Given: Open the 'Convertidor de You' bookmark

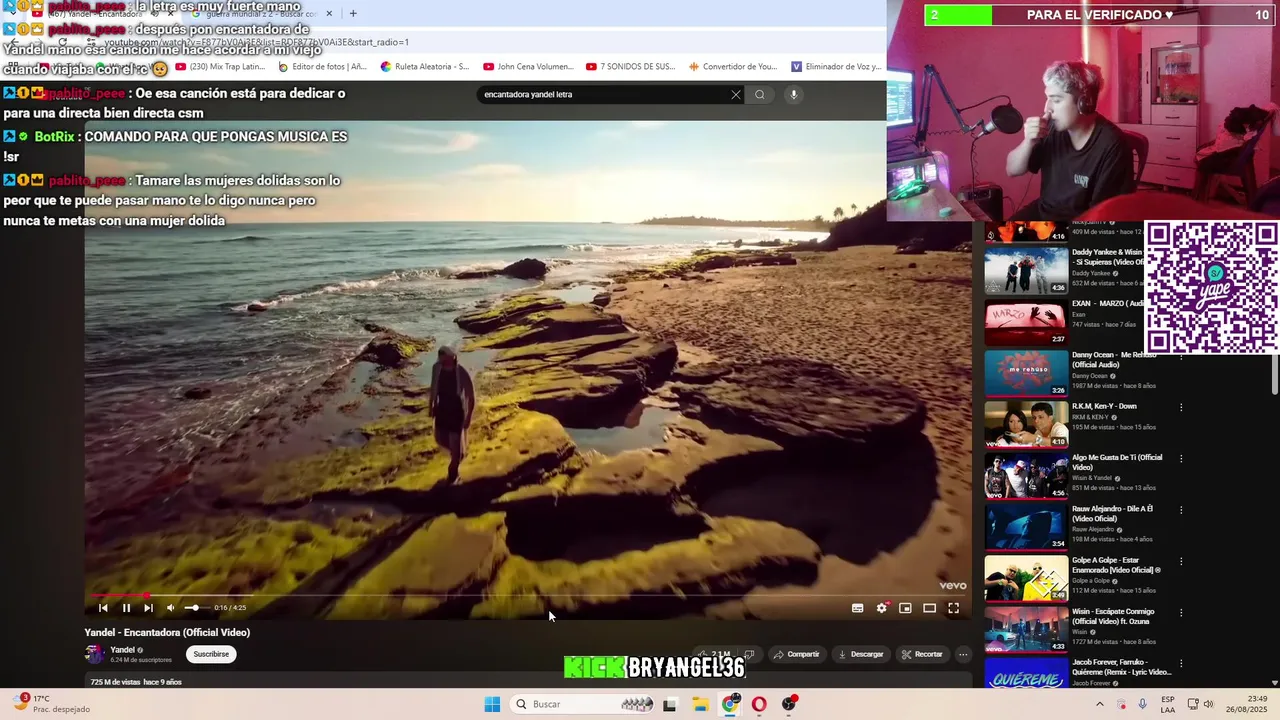Looking at the screenshot, I should point(733,67).
